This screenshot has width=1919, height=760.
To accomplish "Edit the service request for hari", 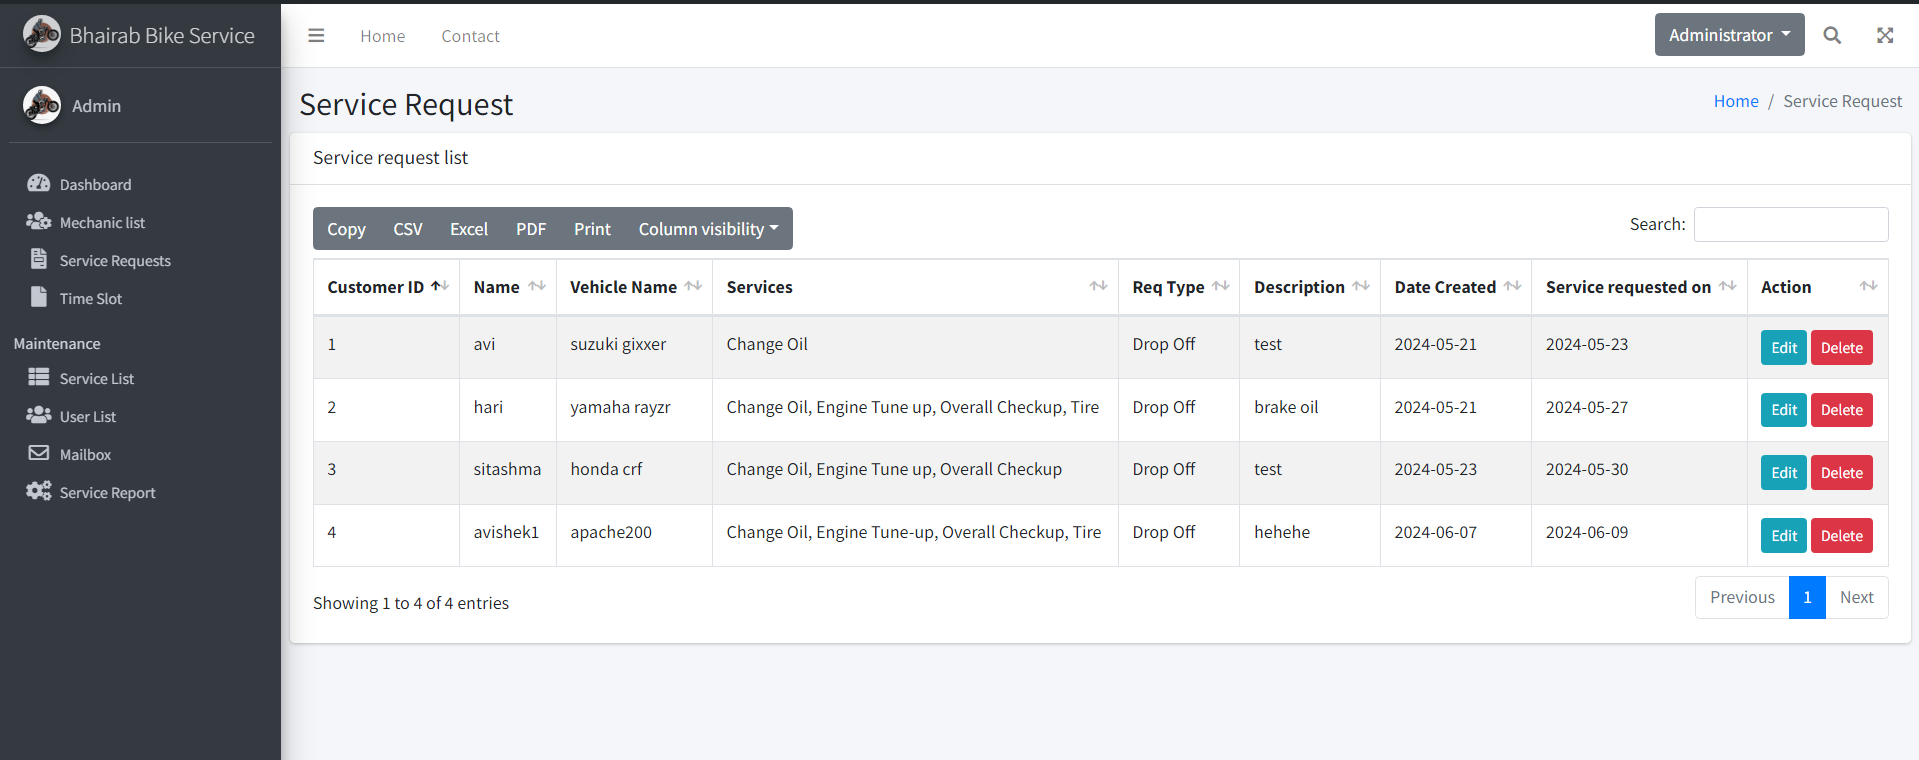I will pos(1783,410).
